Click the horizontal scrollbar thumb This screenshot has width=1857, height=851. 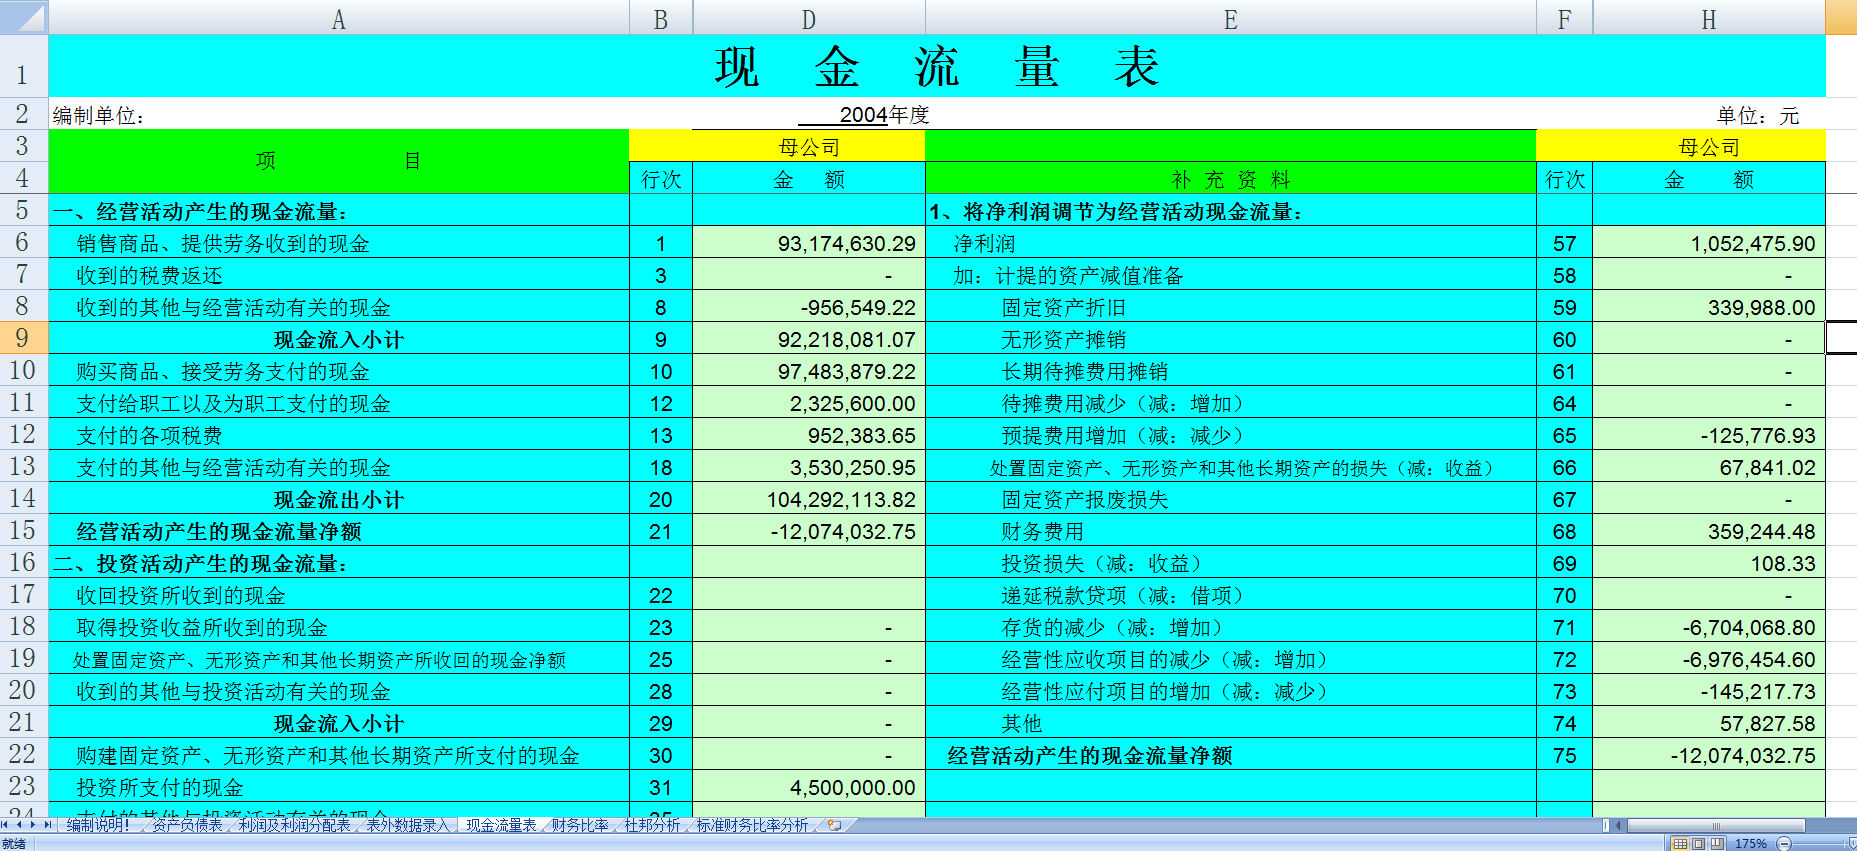[1716, 825]
